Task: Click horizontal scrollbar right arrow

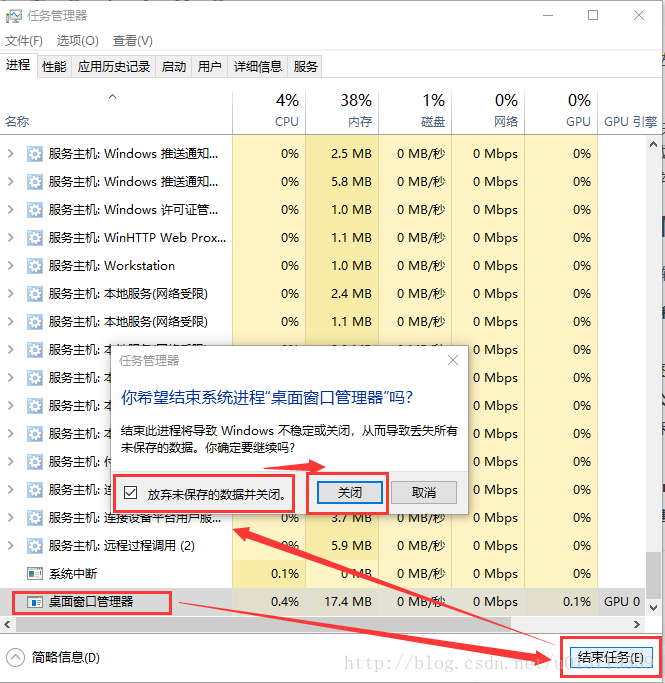Action: (x=637, y=624)
